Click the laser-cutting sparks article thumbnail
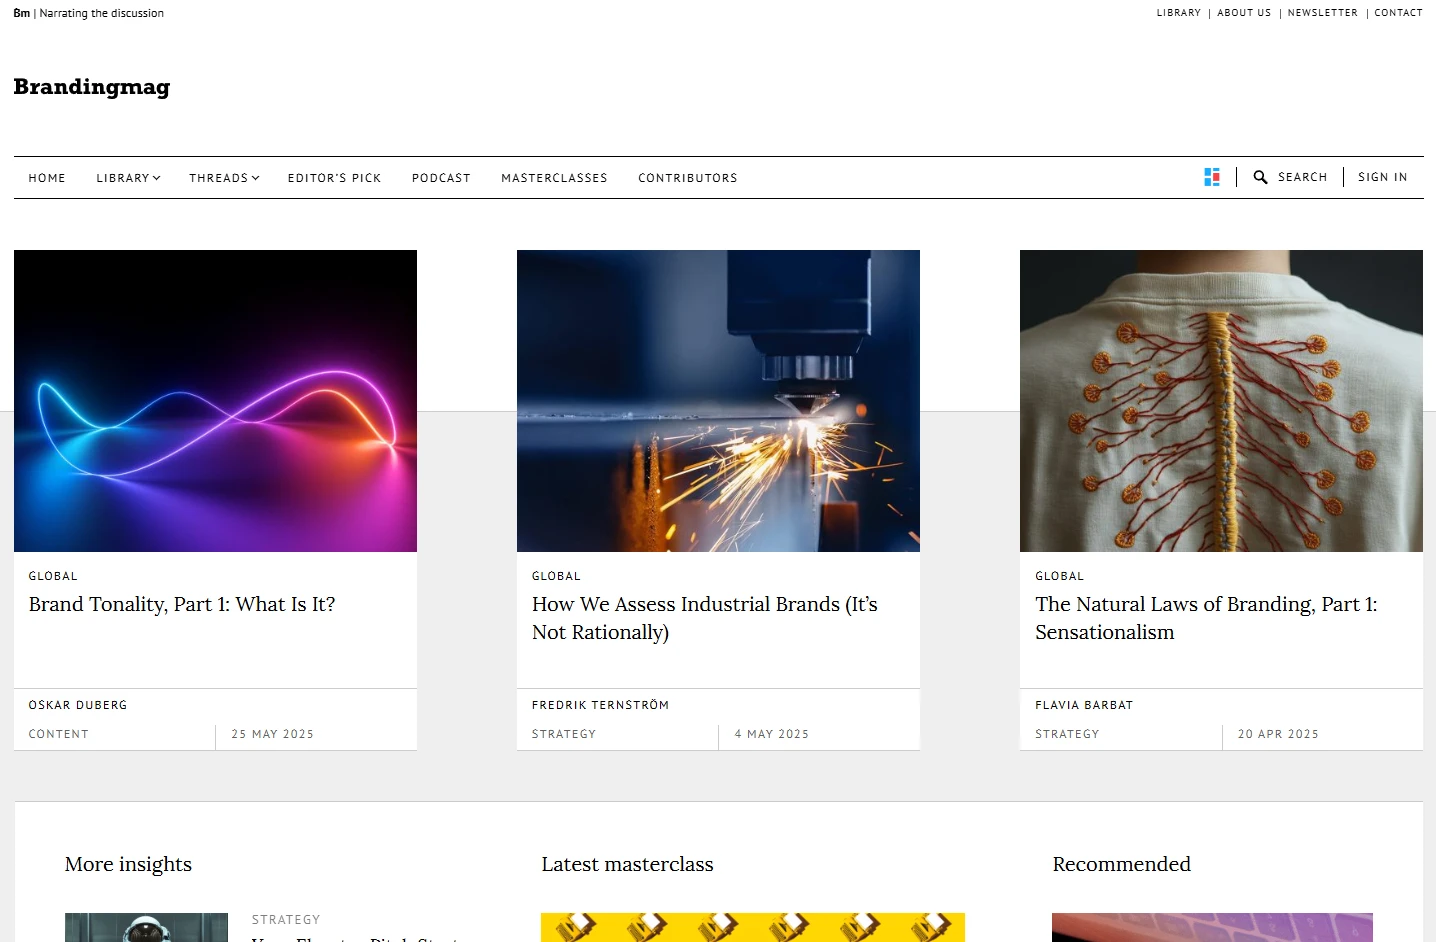The height and width of the screenshot is (942, 1436). [717, 400]
